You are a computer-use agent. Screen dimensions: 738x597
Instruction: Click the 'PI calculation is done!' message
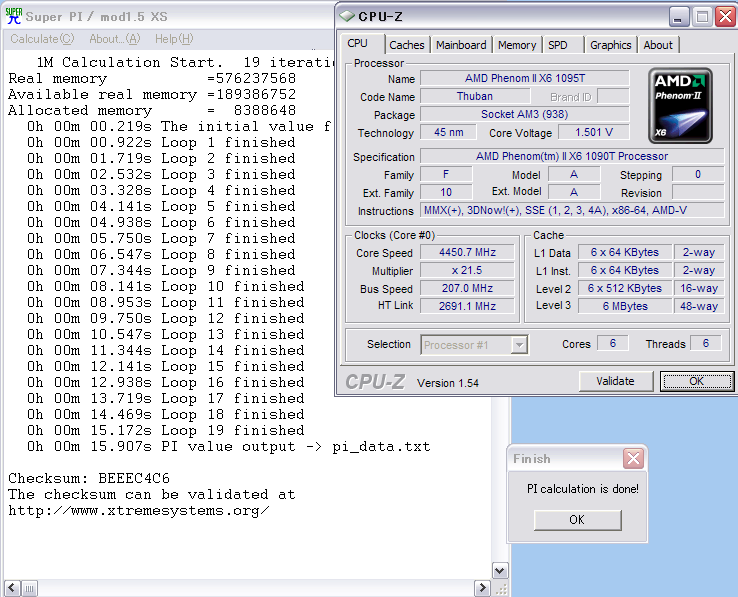click(x=583, y=489)
